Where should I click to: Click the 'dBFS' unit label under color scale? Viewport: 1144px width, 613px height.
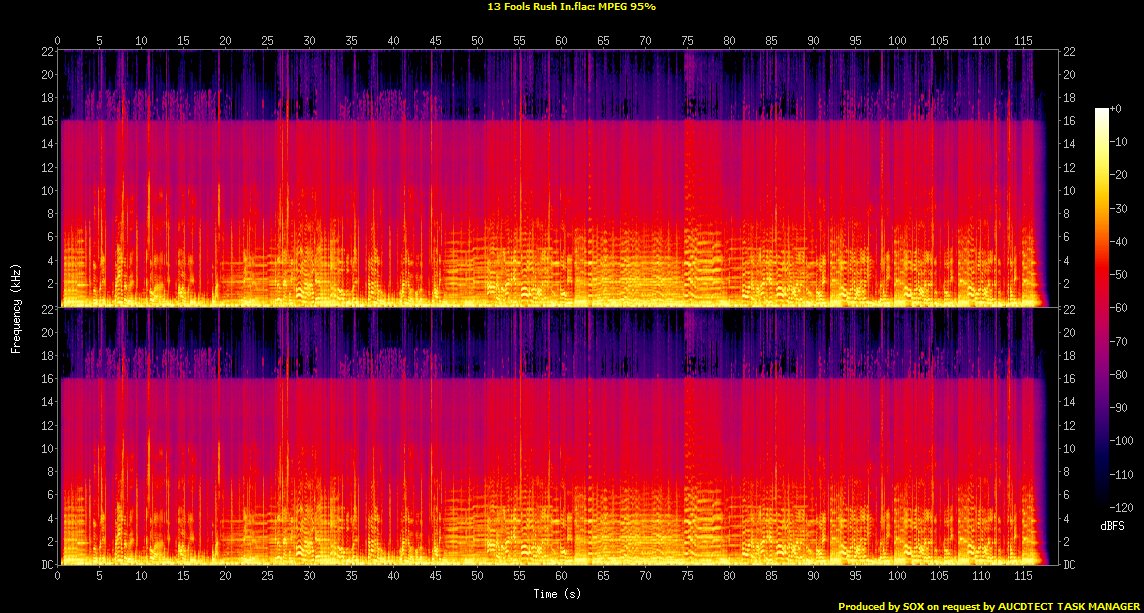(x=1113, y=525)
